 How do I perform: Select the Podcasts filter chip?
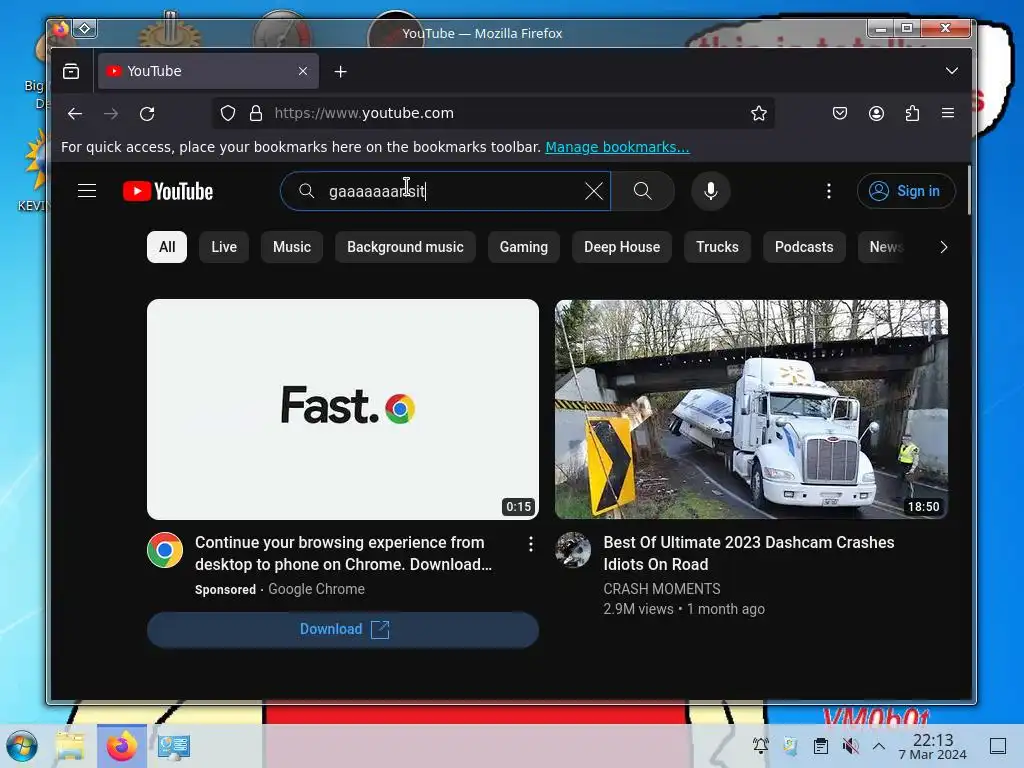[804, 247]
